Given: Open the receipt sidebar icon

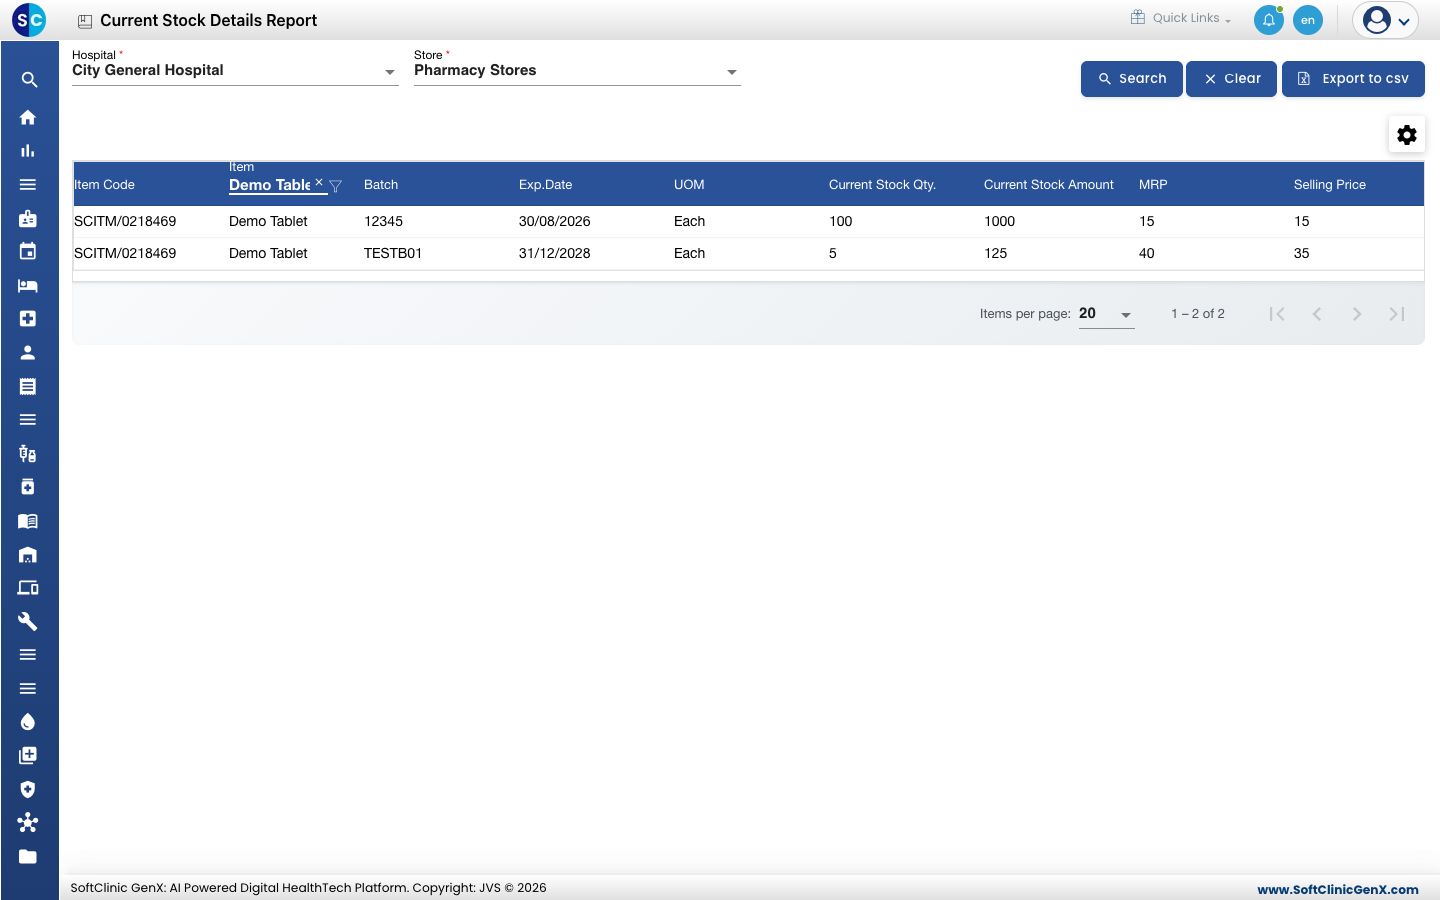Looking at the screenshot, I should (28, 386).
